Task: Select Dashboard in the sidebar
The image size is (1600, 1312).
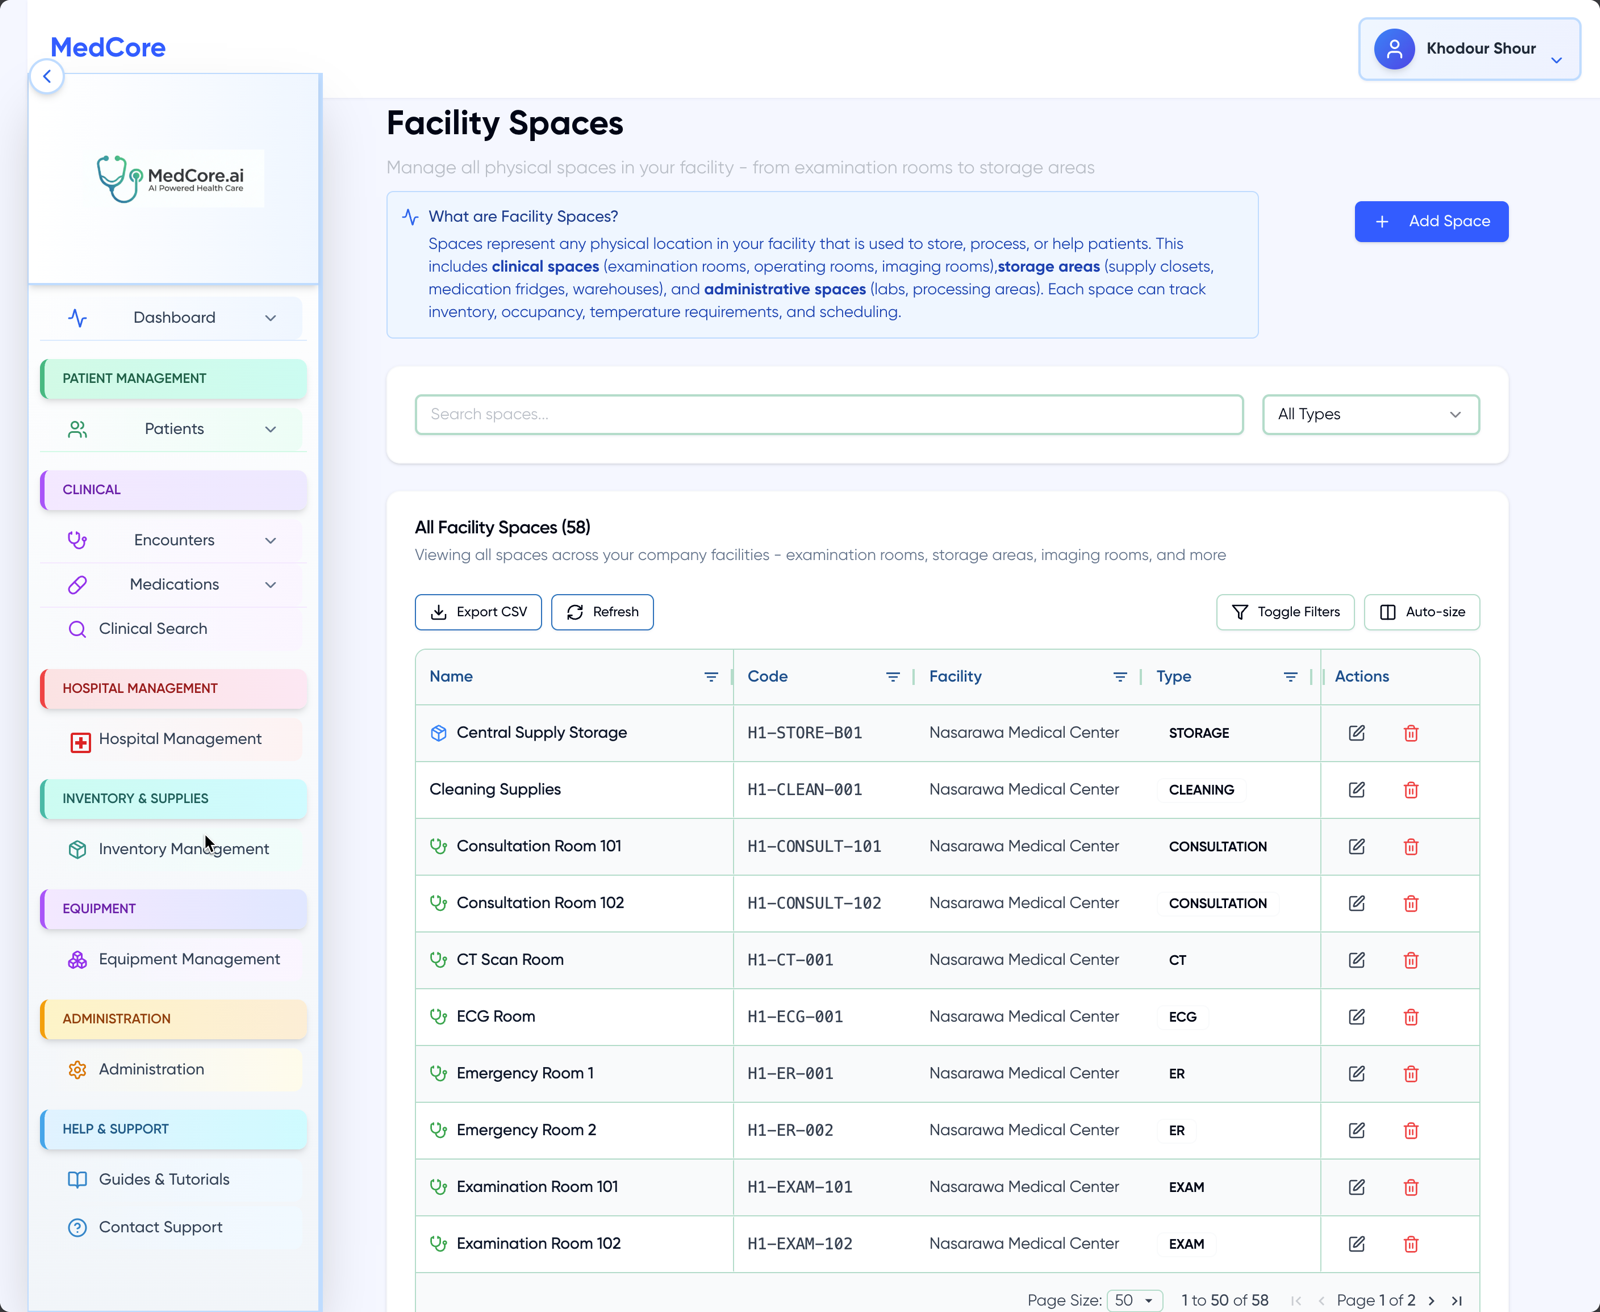Action: [x=174, y=317]
